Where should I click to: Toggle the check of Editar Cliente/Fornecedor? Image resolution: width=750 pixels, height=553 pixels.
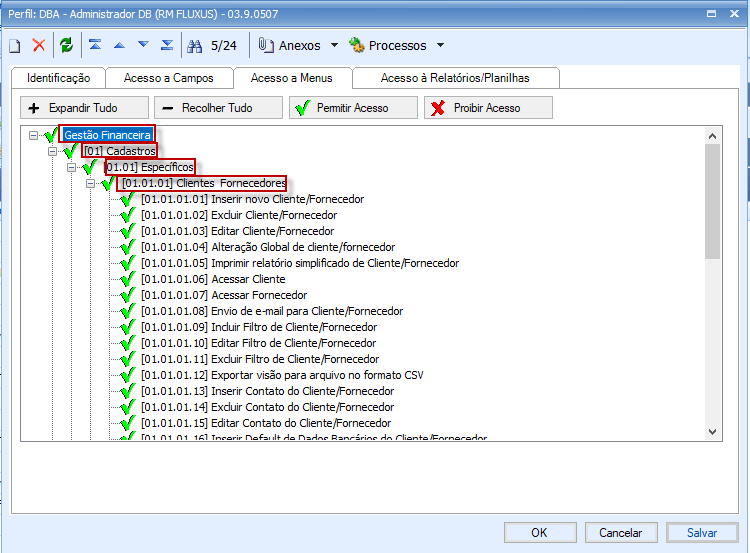(127, 231)
